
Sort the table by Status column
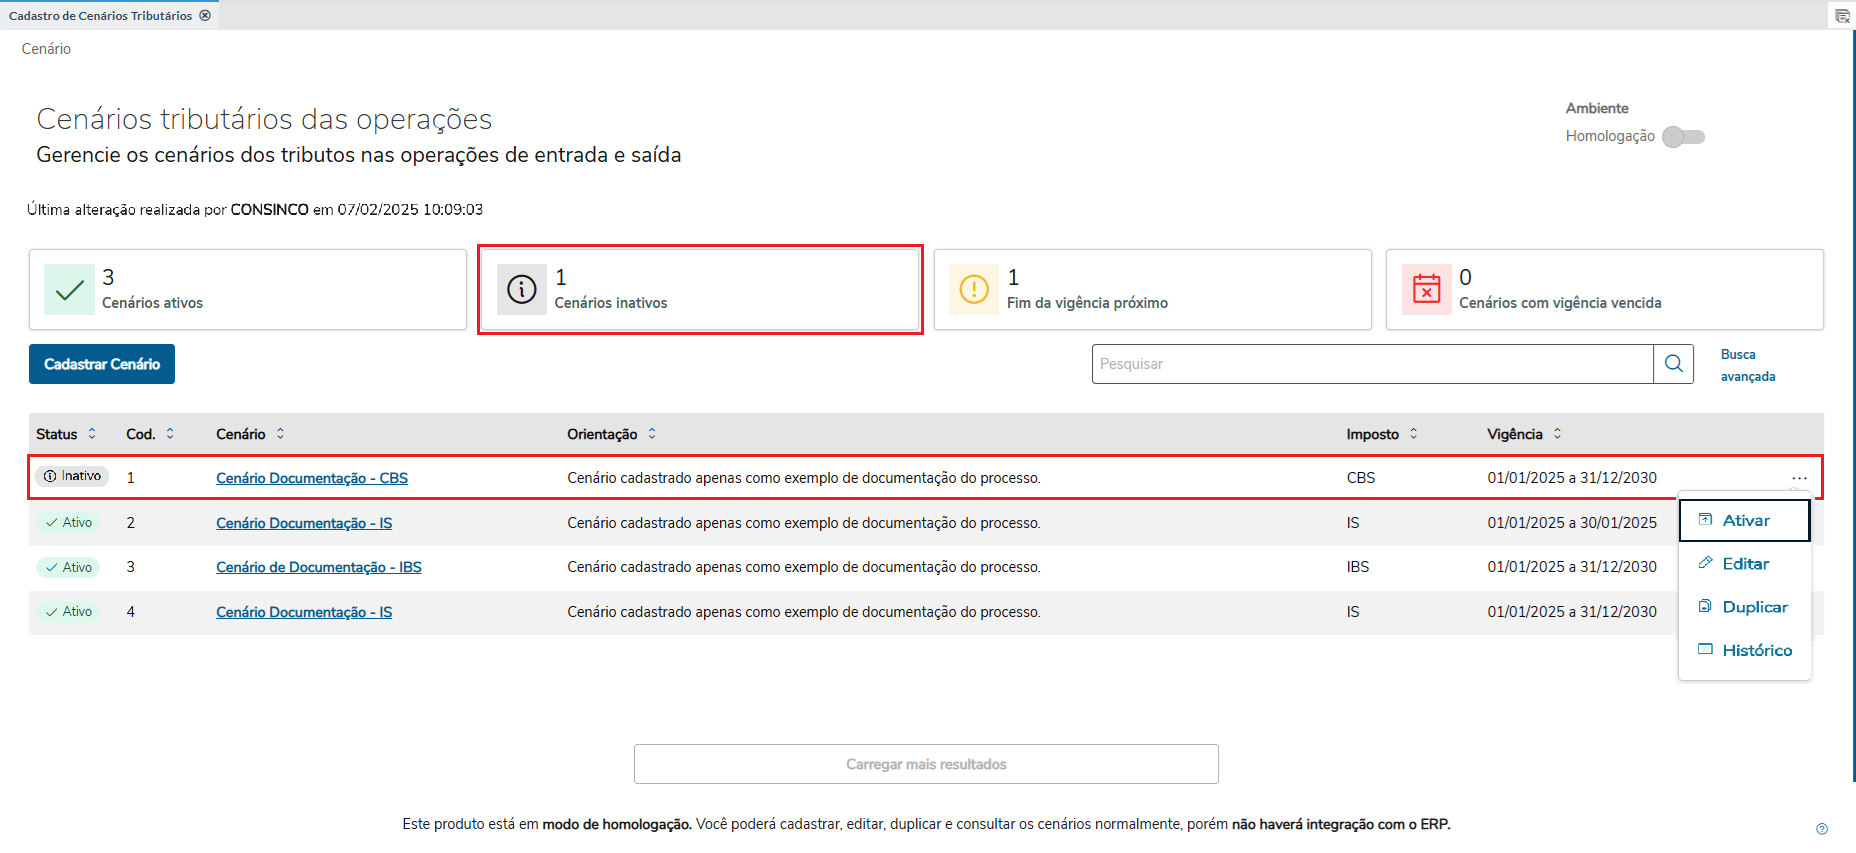pos(92,434)
